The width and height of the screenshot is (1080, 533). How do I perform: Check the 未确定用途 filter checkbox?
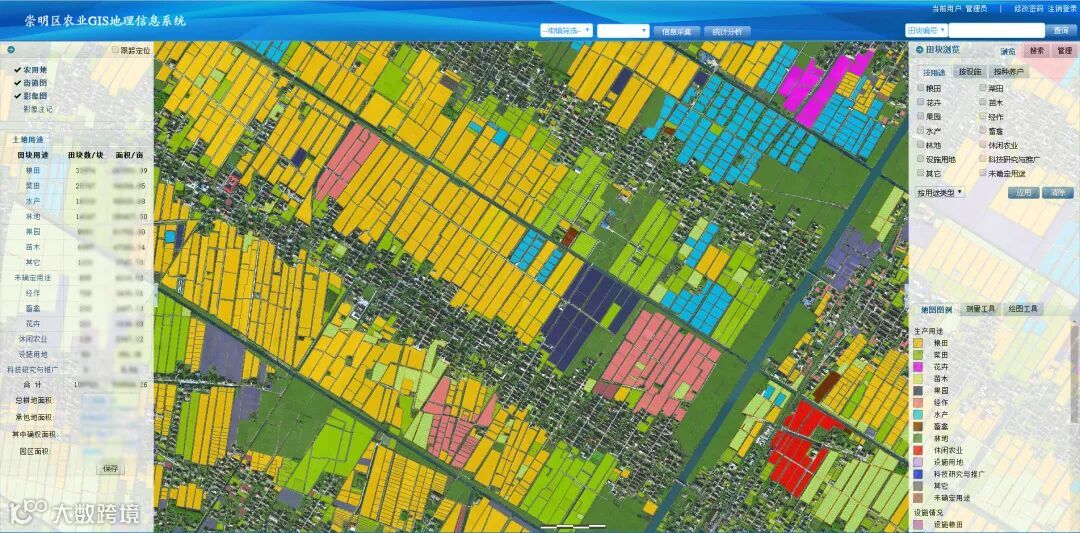(982, 173)
